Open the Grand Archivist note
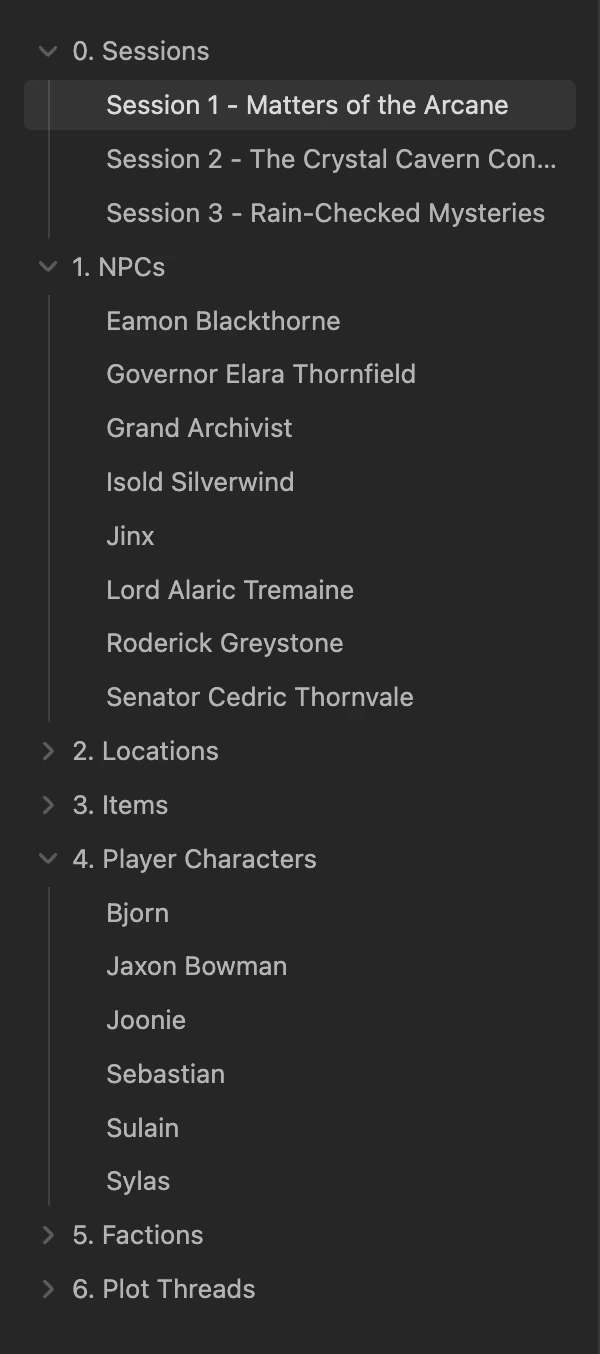Viewport: 600px width, 1354px height. pyautogui.click(x=199, y=428)
